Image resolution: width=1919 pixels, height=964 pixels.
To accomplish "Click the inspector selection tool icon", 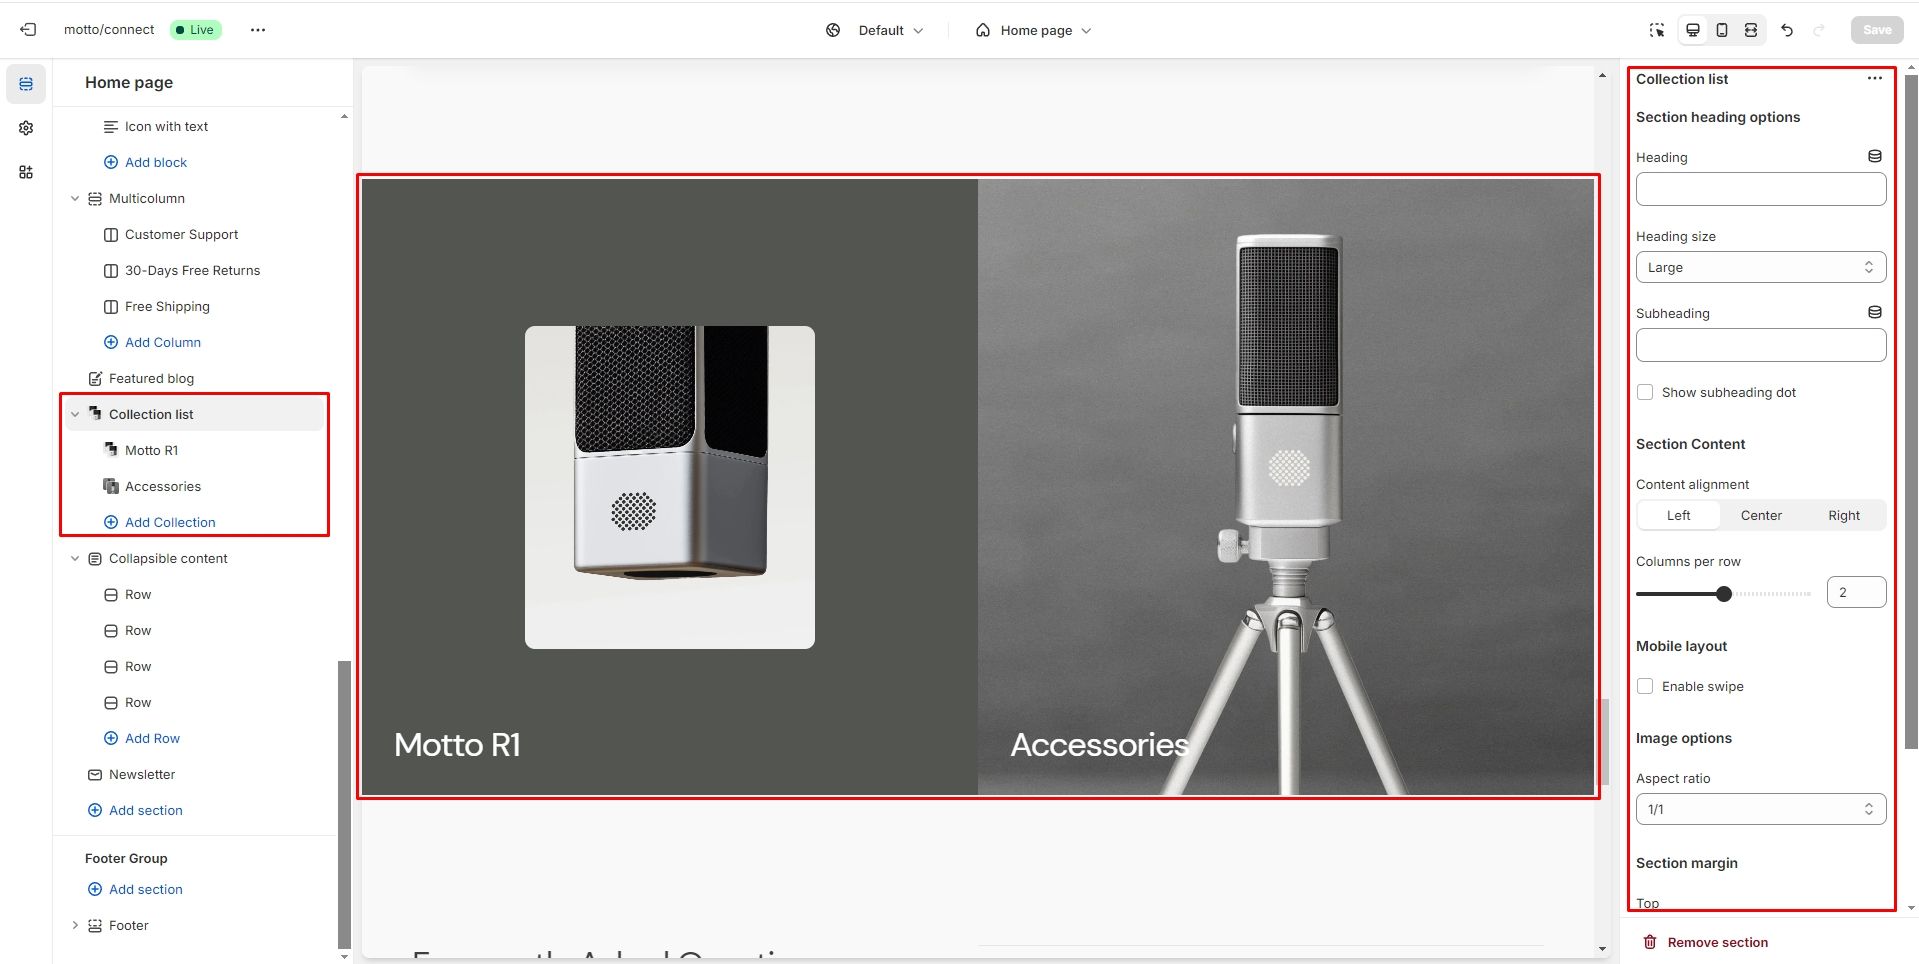I will (1657, 30).
